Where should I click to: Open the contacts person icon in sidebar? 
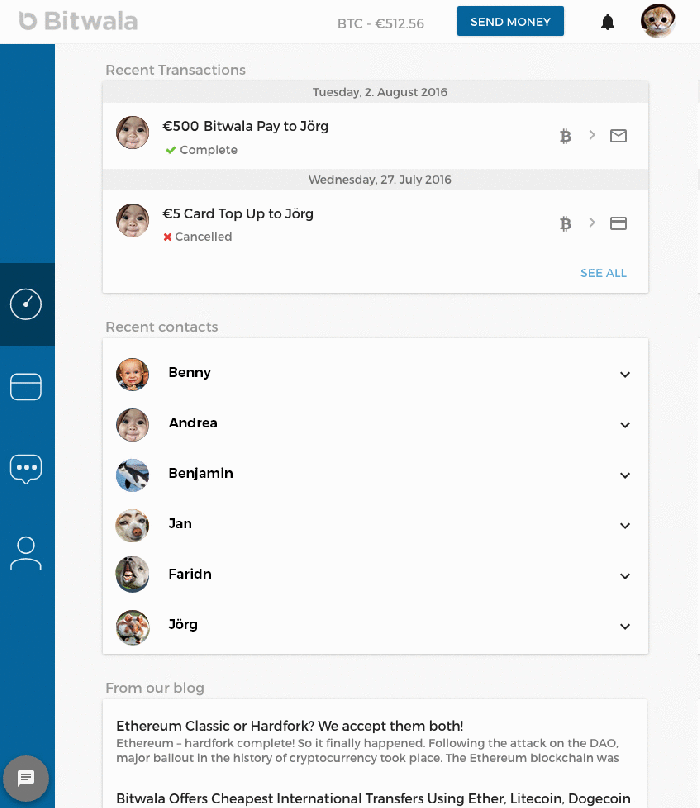26,553
